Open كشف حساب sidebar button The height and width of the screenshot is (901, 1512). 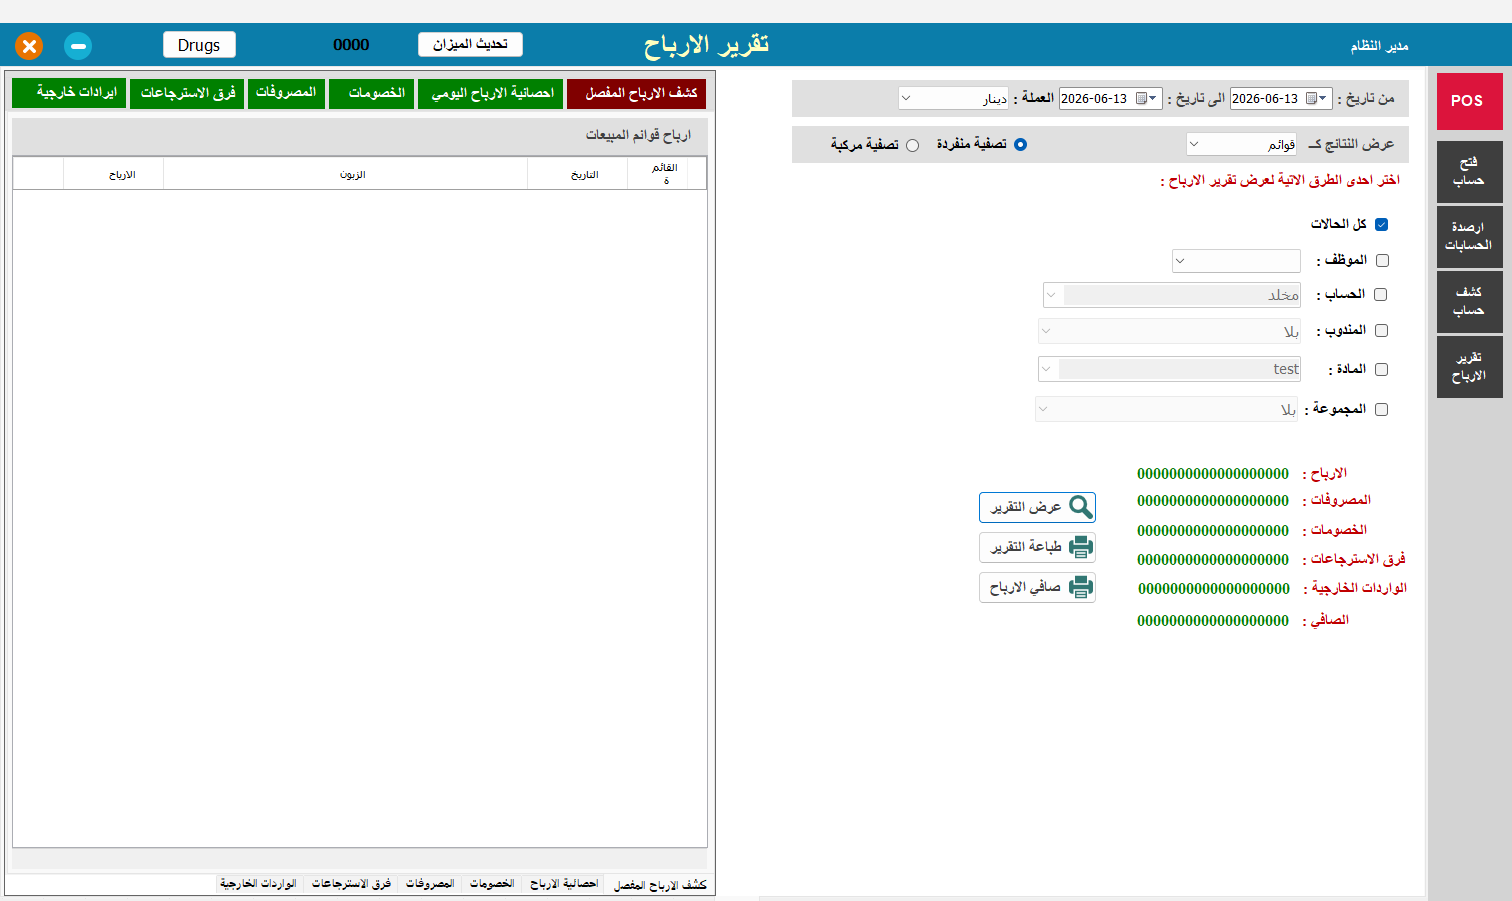[1470, 302]
